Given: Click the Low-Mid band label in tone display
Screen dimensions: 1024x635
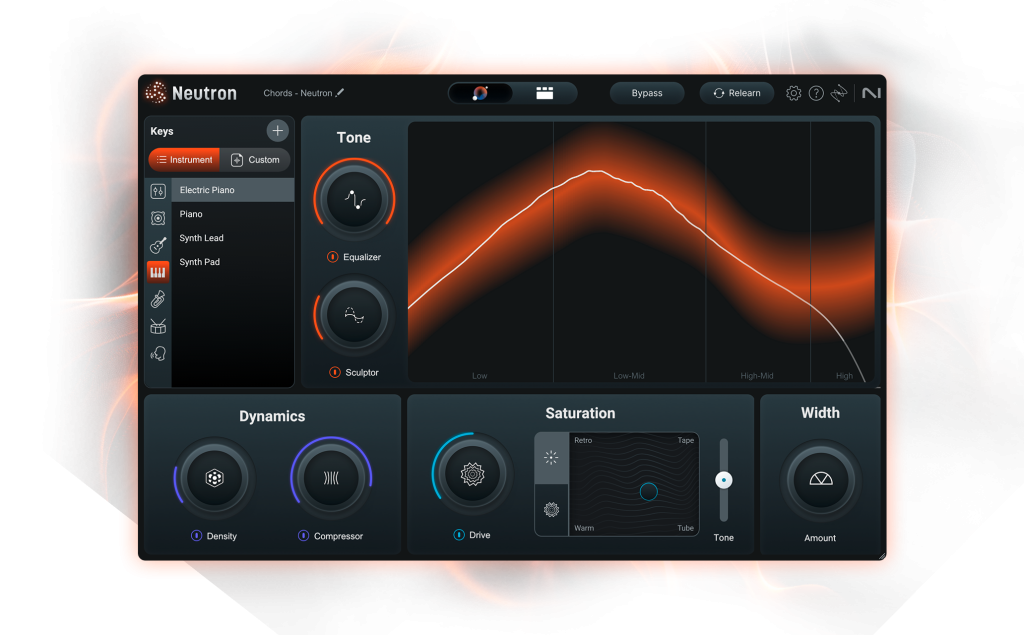Looking at the screenshot, I should click(x=629, y=376).
